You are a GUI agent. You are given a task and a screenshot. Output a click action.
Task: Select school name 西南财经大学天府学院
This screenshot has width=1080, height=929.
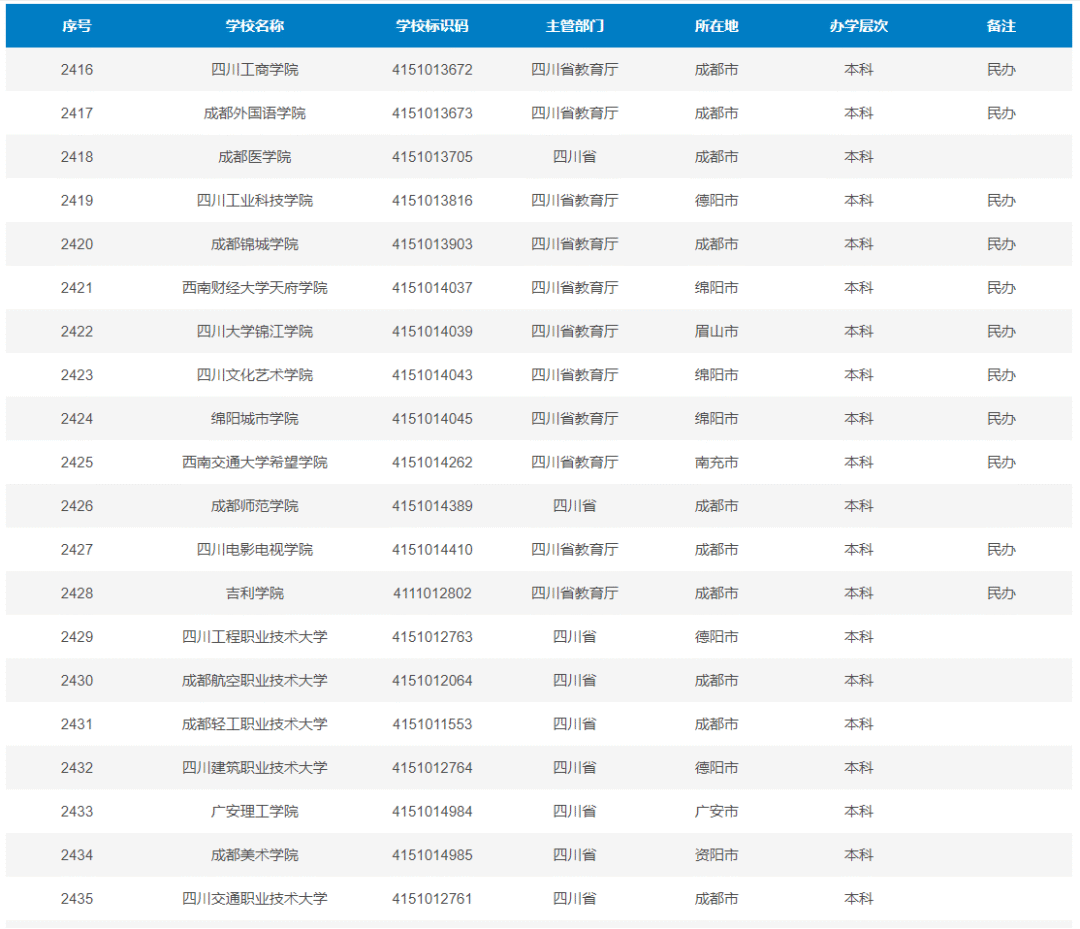[x=255, y=288]
